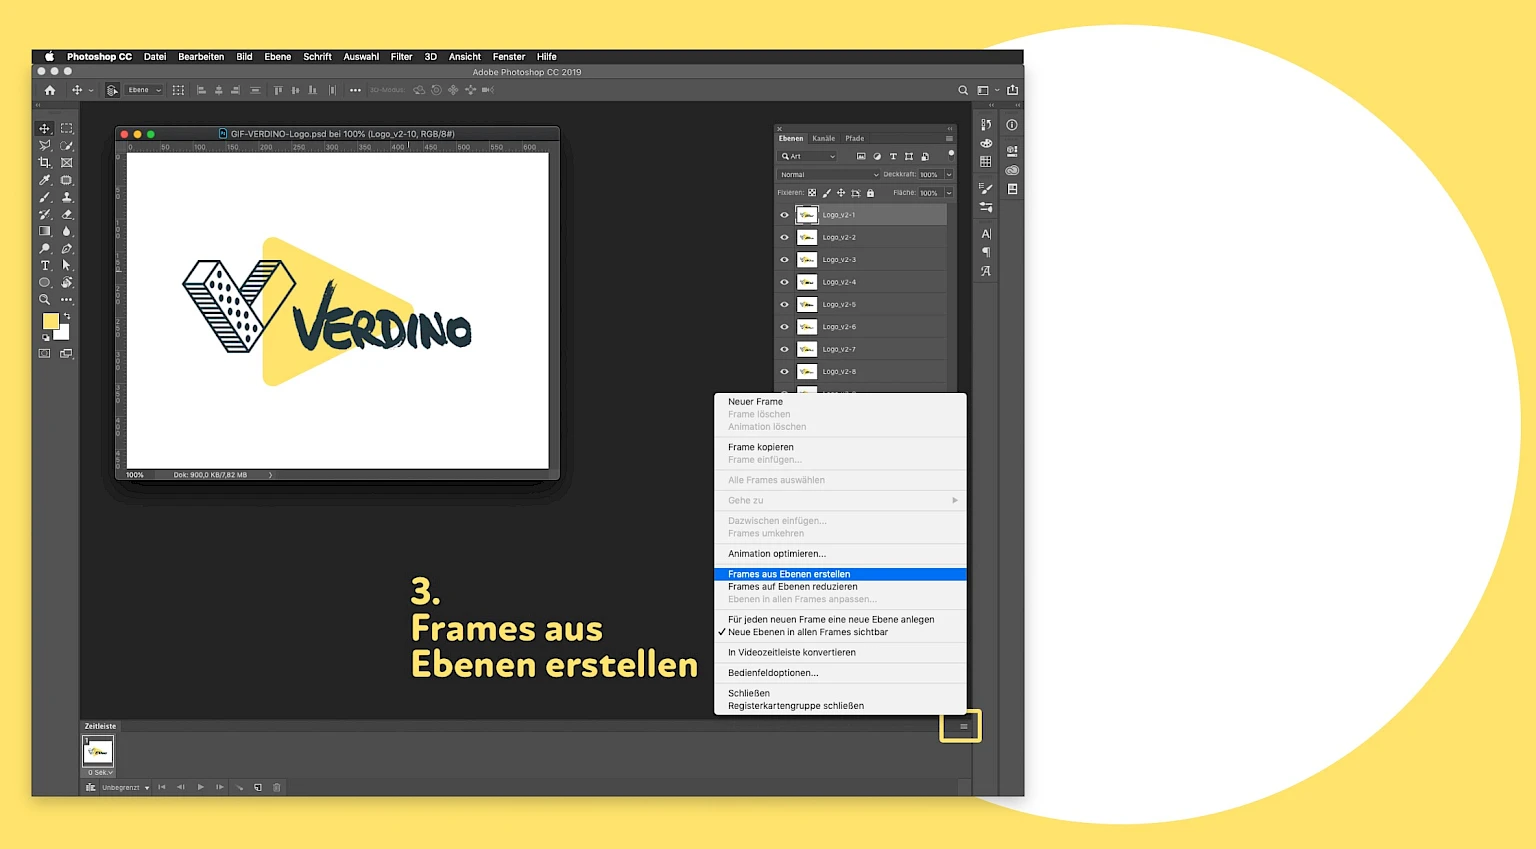The width and height of the screenshot is (1536, 849).
Task: Hide the Logo_v2-2 layer eye
Action: (784, 237)
